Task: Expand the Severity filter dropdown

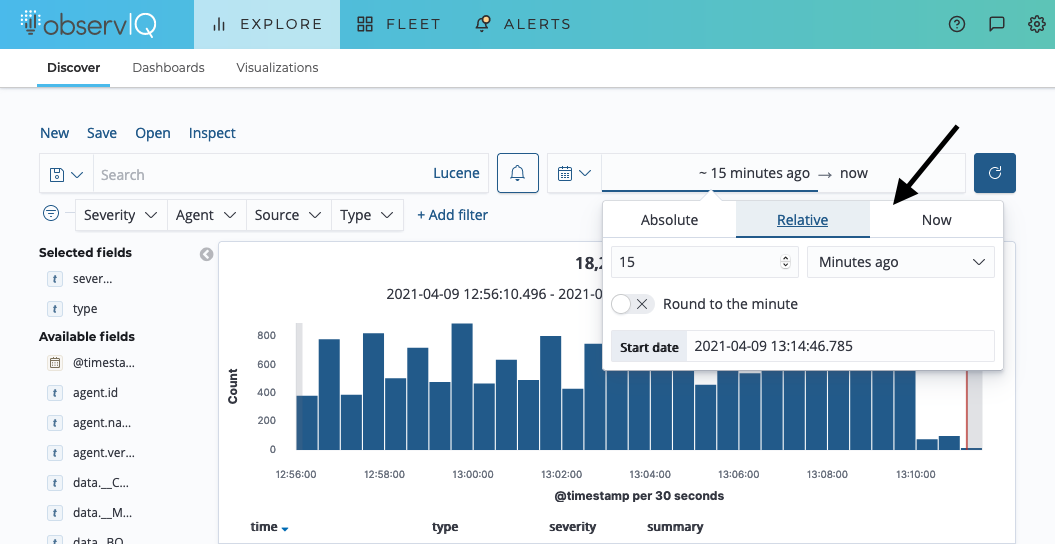Action: [x=121, y=215]
